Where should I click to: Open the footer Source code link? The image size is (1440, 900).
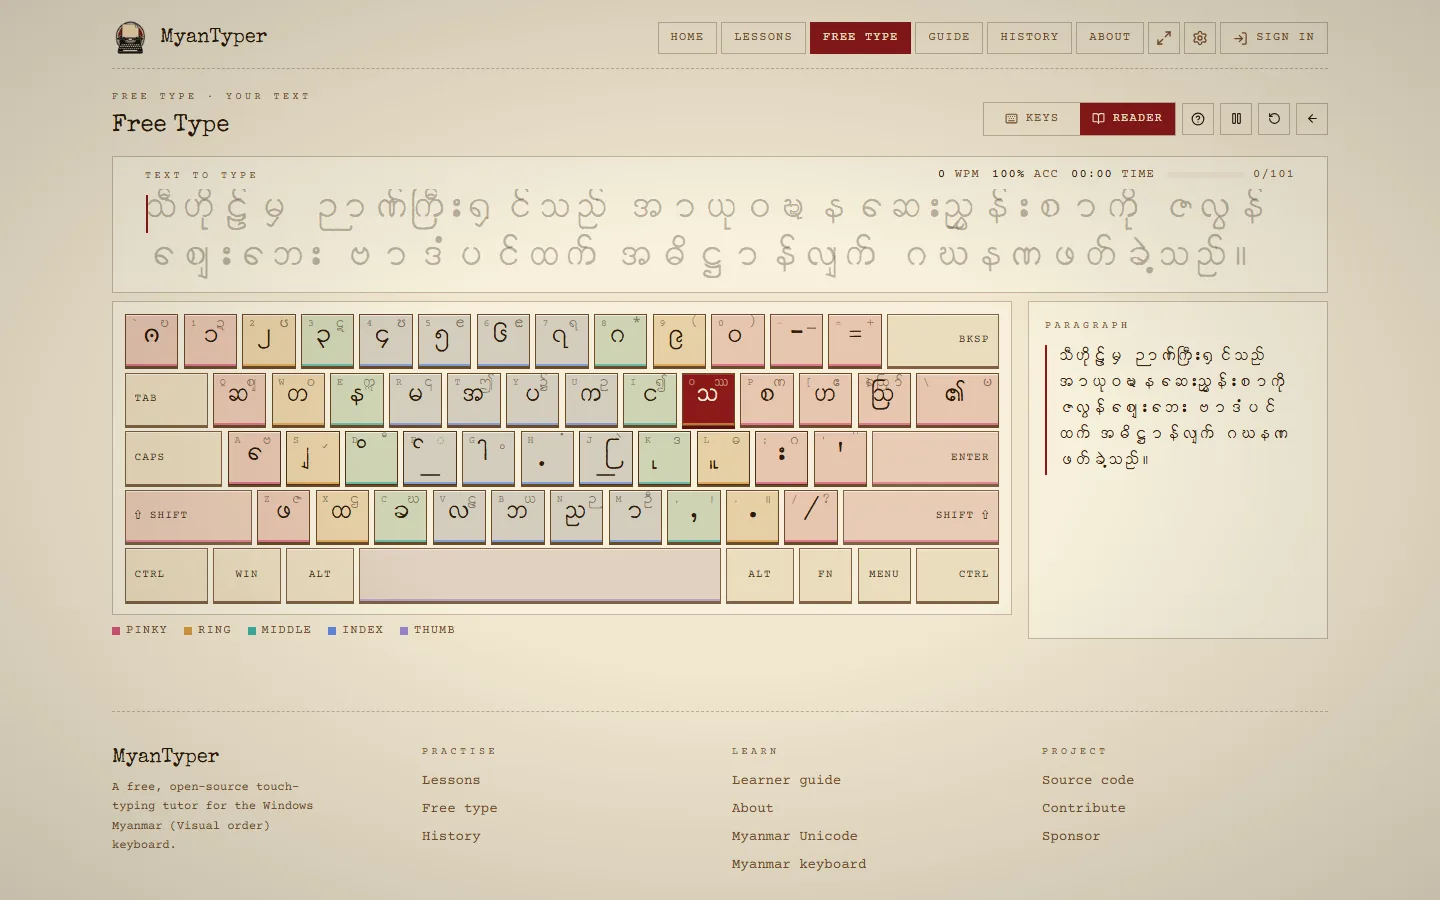[x=1088, y=780]
